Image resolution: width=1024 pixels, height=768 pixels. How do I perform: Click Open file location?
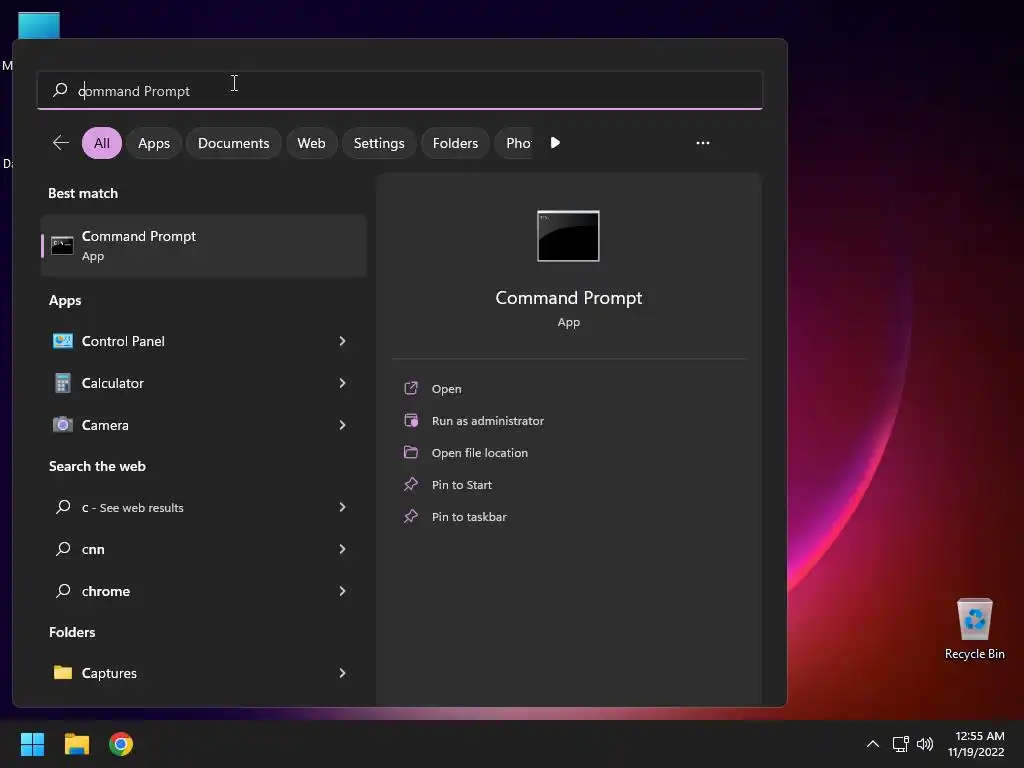pos(480,453)
